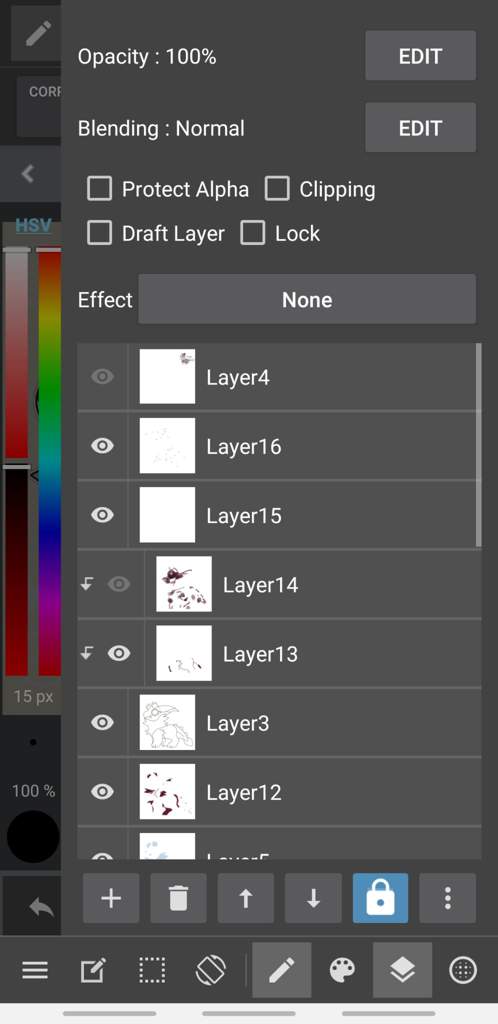Edit the Opacity value
This screenshot has width=498, height=1024.
tap(420, 56)
